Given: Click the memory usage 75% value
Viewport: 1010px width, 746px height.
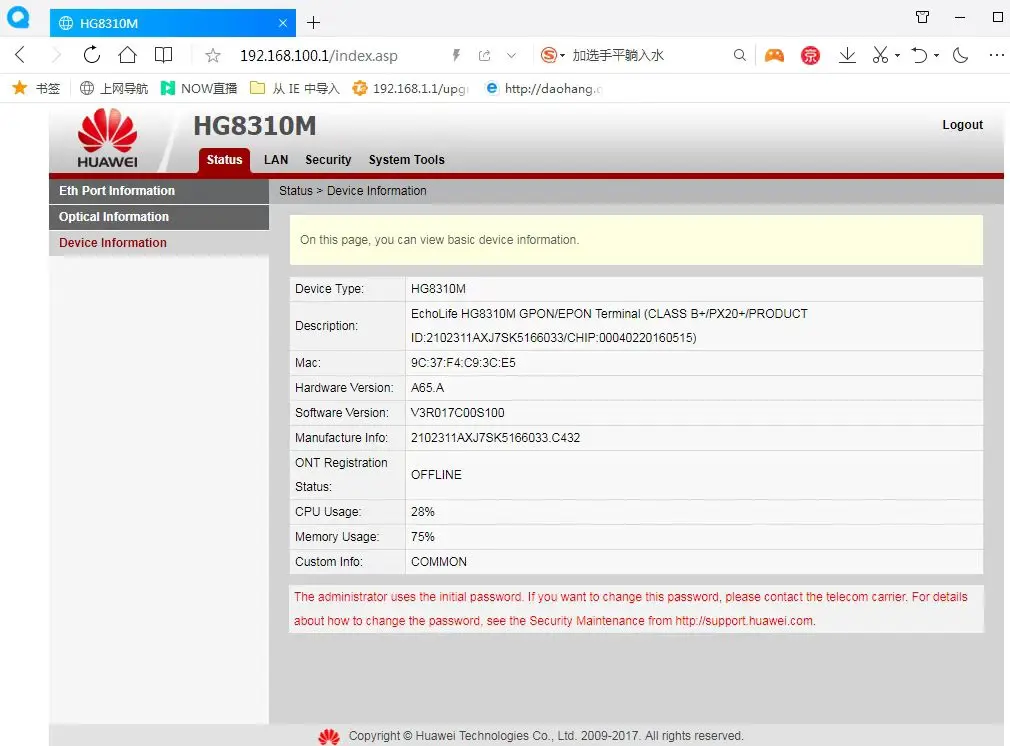Looking at the screenshot, I should pos(423,537).
